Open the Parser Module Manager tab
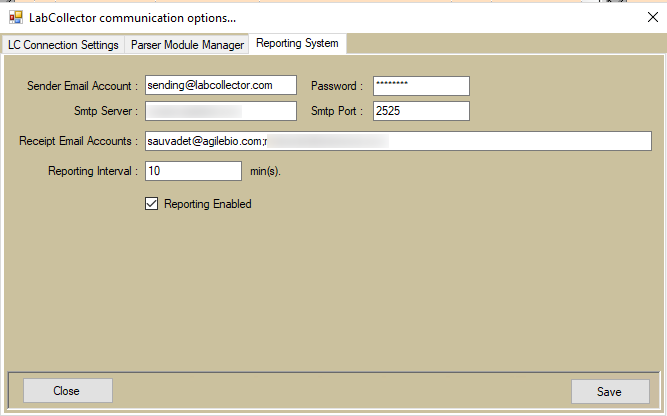Screen dimensions: 667x416 coord(187,45)
